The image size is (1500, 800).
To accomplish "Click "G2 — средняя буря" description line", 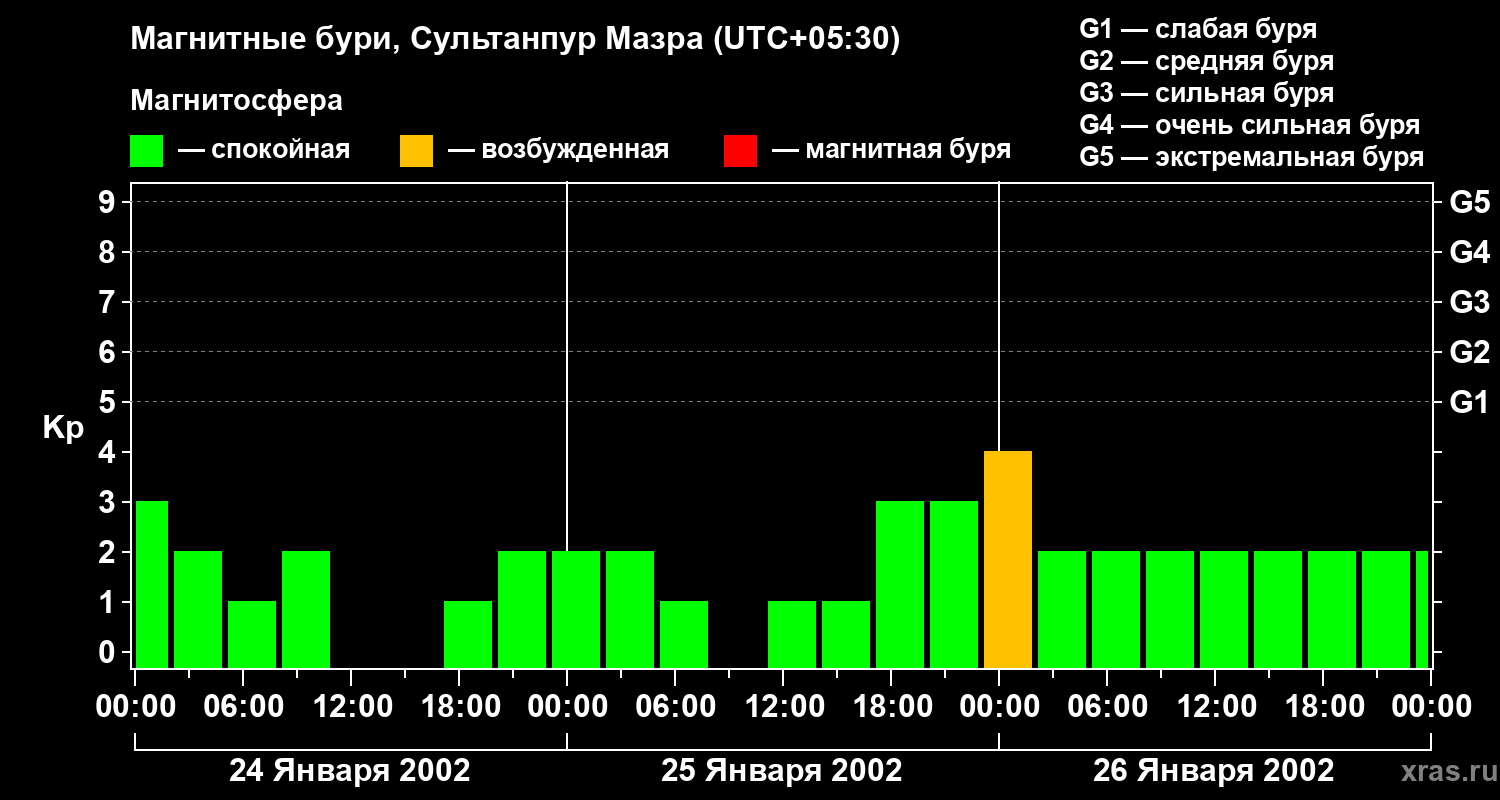I will coord(1206,61).
